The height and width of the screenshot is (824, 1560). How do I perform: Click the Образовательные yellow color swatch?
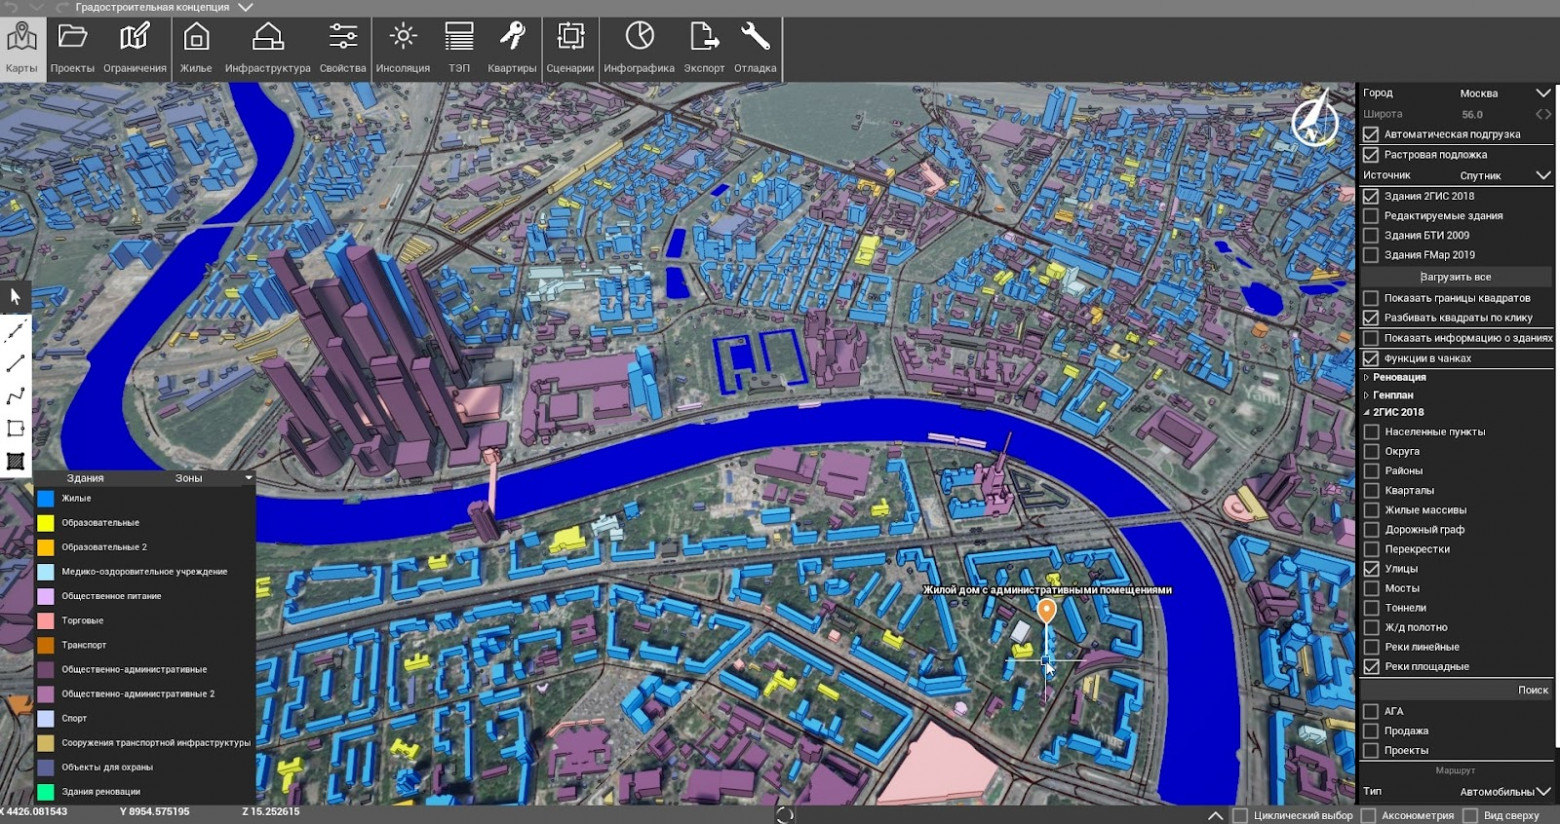(45, 523)
